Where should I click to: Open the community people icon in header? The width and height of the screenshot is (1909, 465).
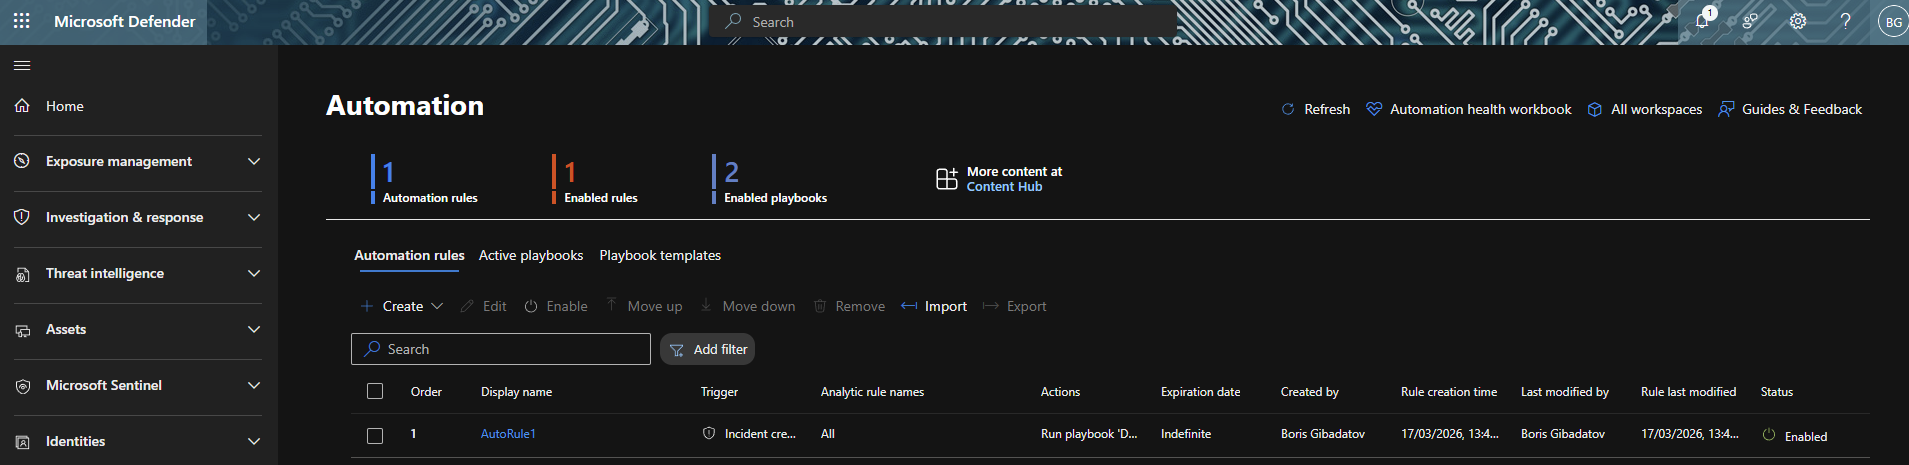coord(1750,21)
